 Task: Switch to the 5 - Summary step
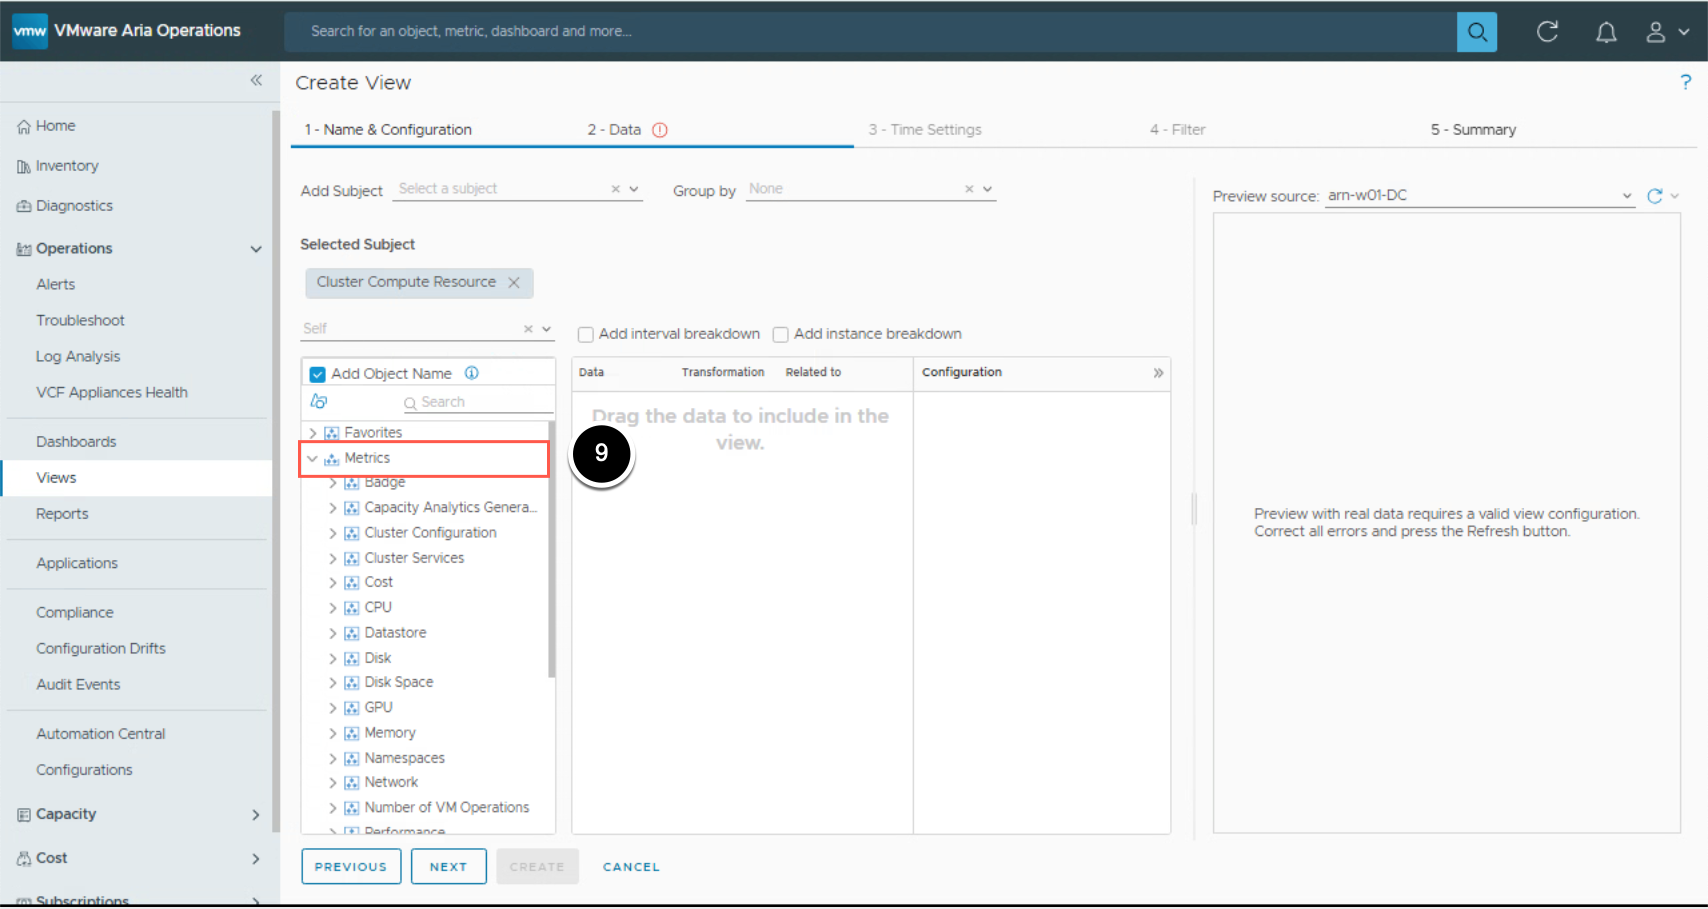tap(1472, 130)
